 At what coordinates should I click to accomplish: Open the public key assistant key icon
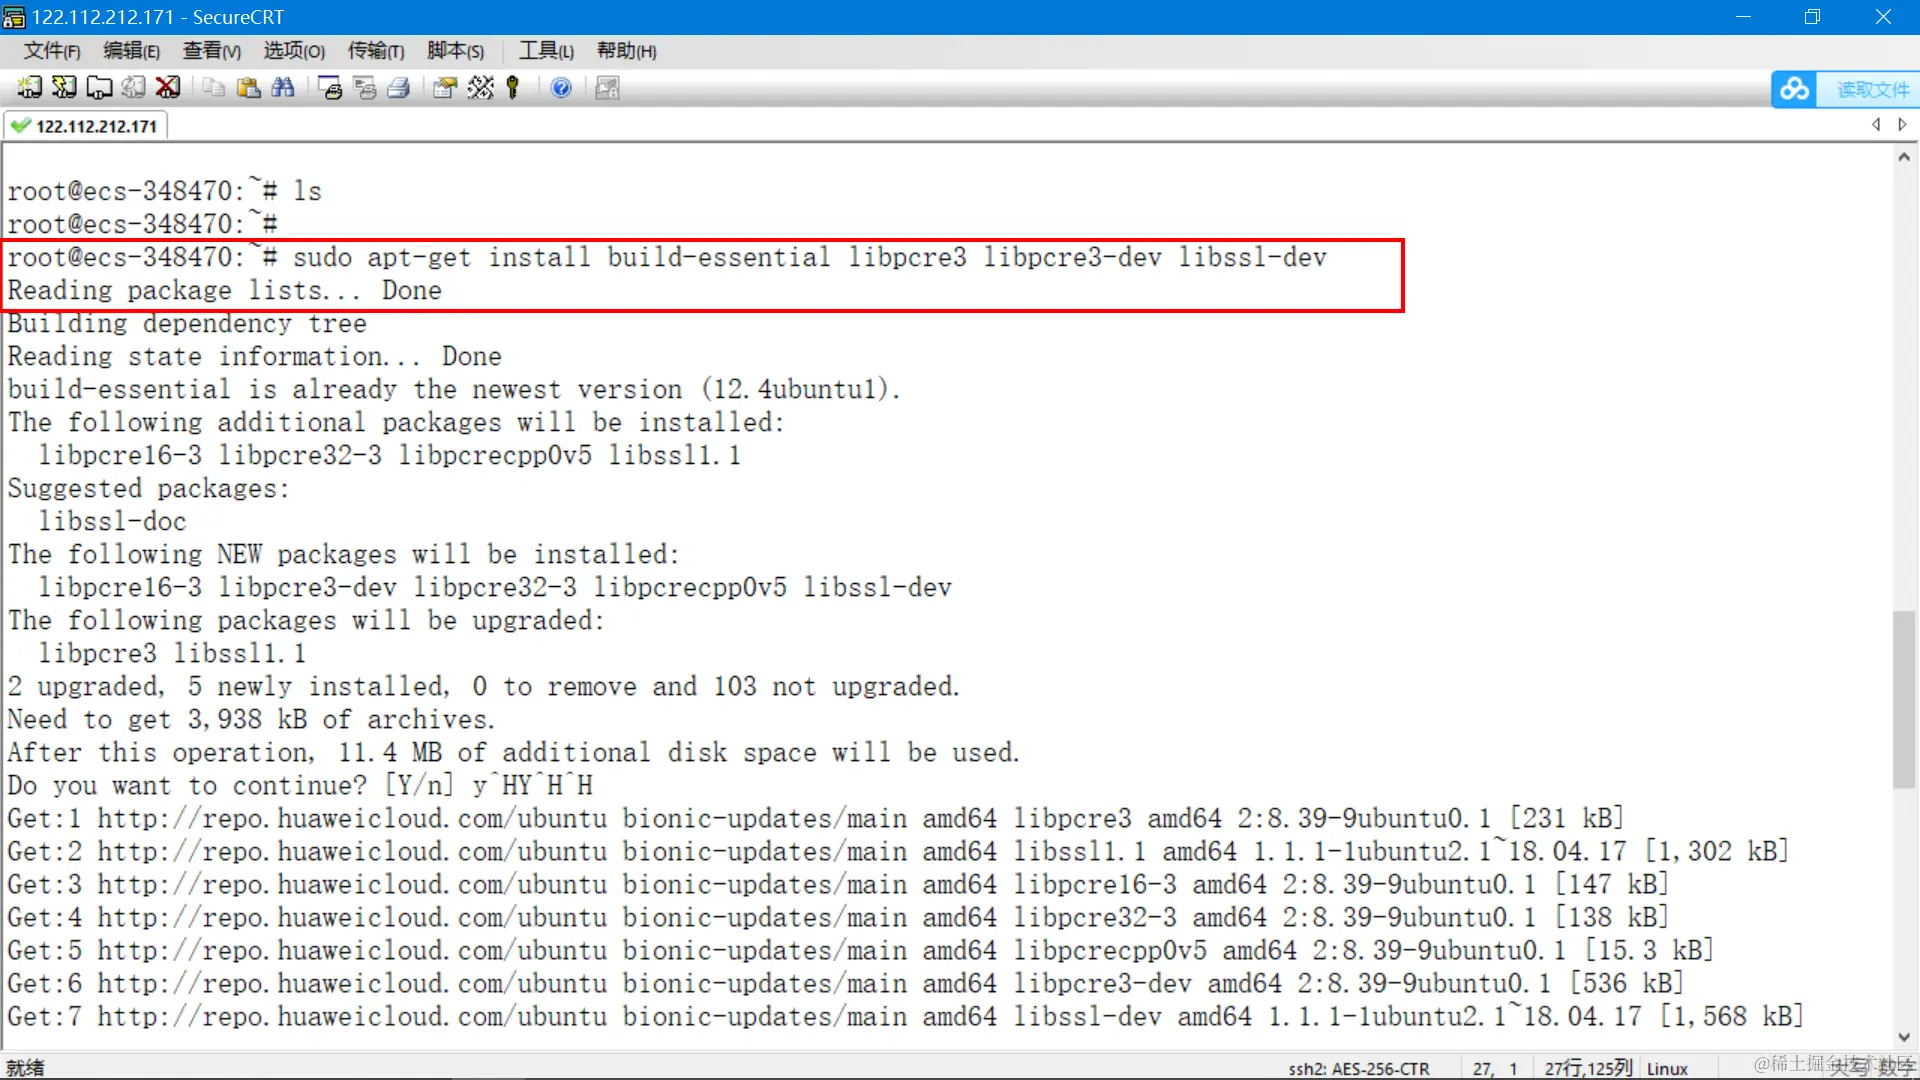[513, 88]
